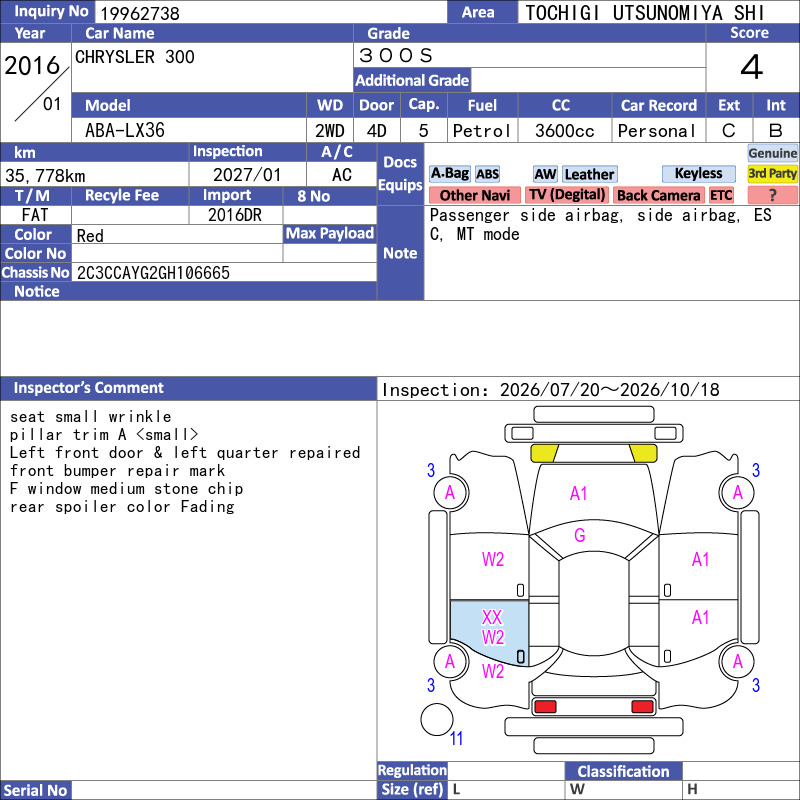Click the comment 'seat small wrinkle'
The width and height of the screenshot is (800, 800).
(x=91, y=416)
